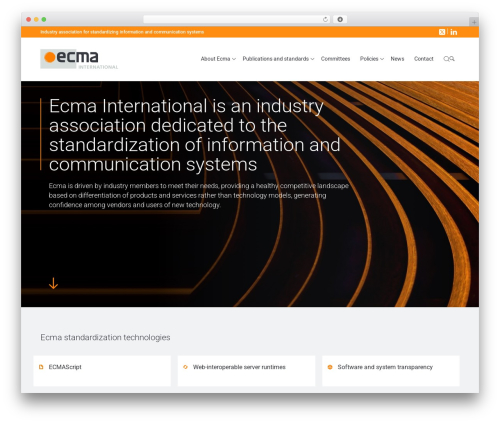
Task: Open a new browser tab with plus
Action: pyautogui.click(x=474, y=22)
